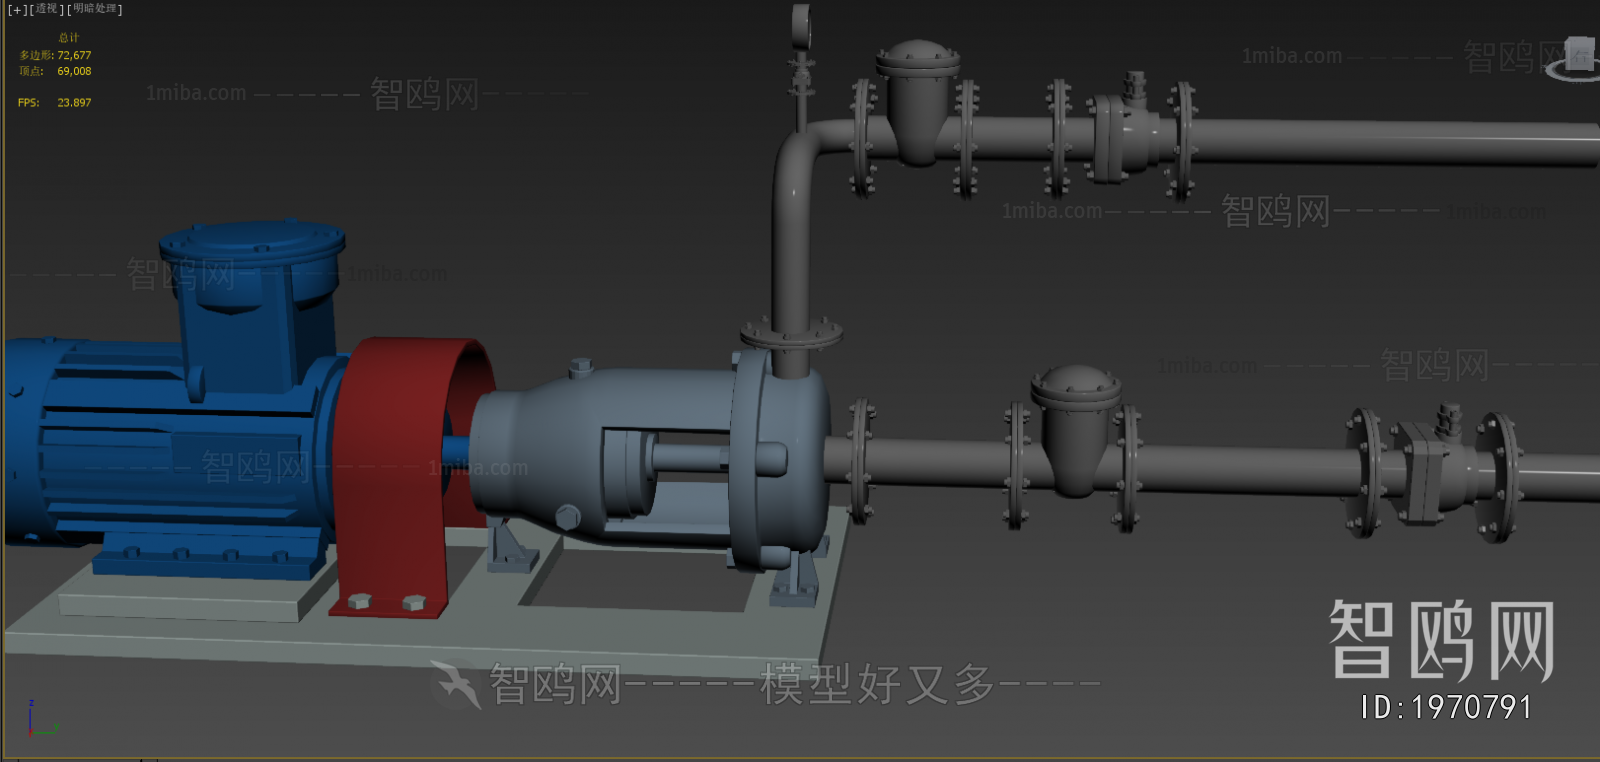Click the FPS value 23.897
This screenshot has width=1600, height=762.
[74, 103]
